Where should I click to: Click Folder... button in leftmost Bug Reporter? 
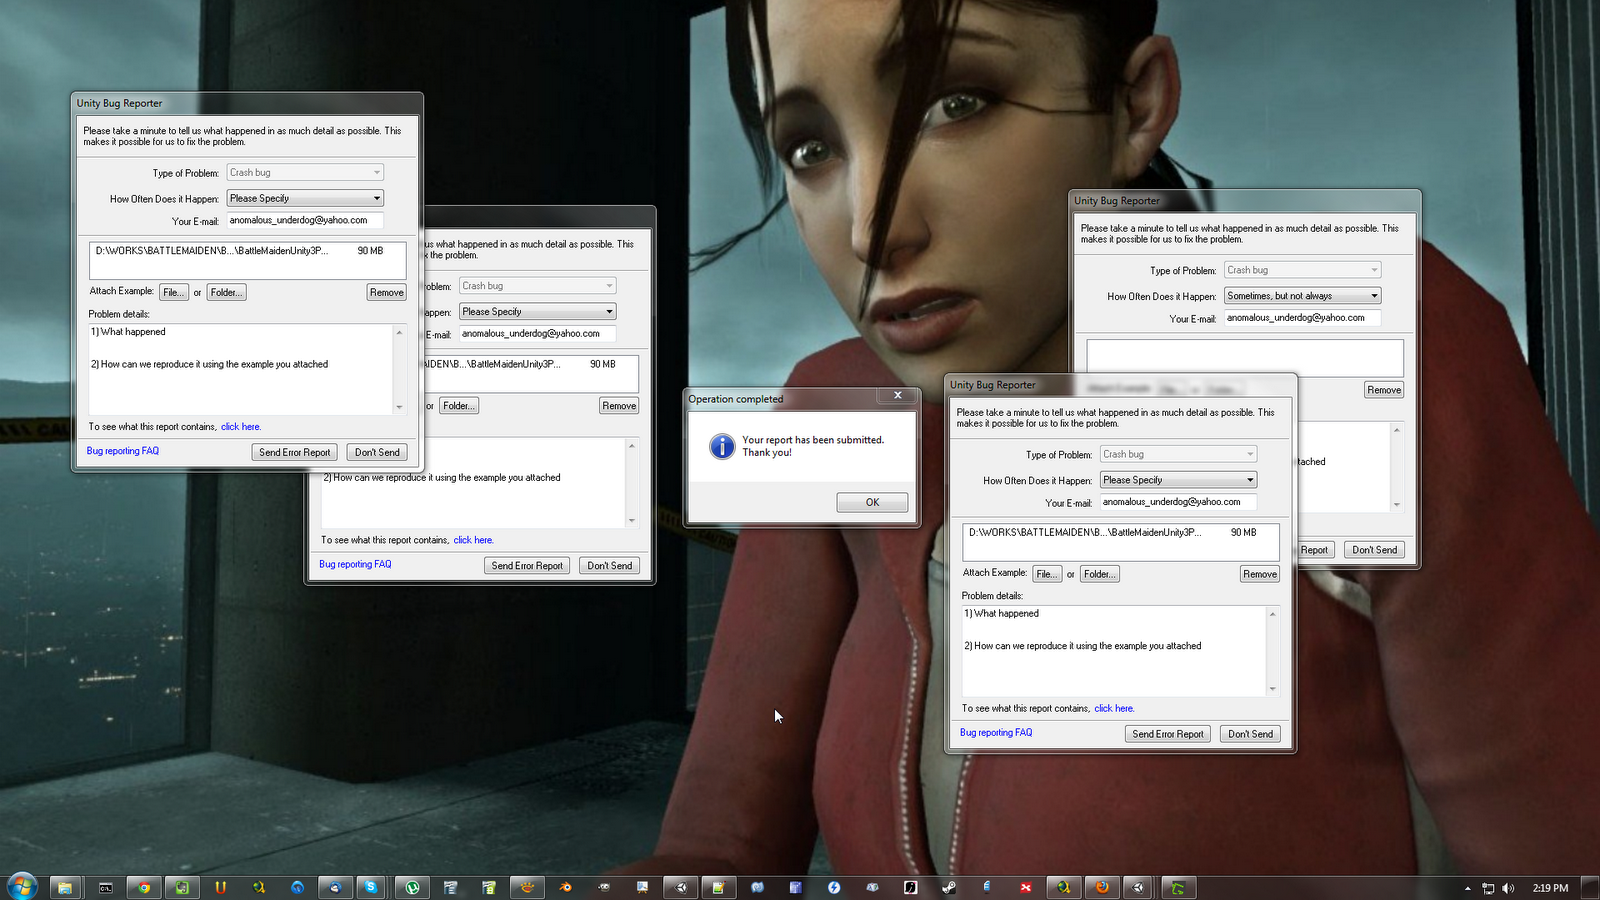click(226, 292)
